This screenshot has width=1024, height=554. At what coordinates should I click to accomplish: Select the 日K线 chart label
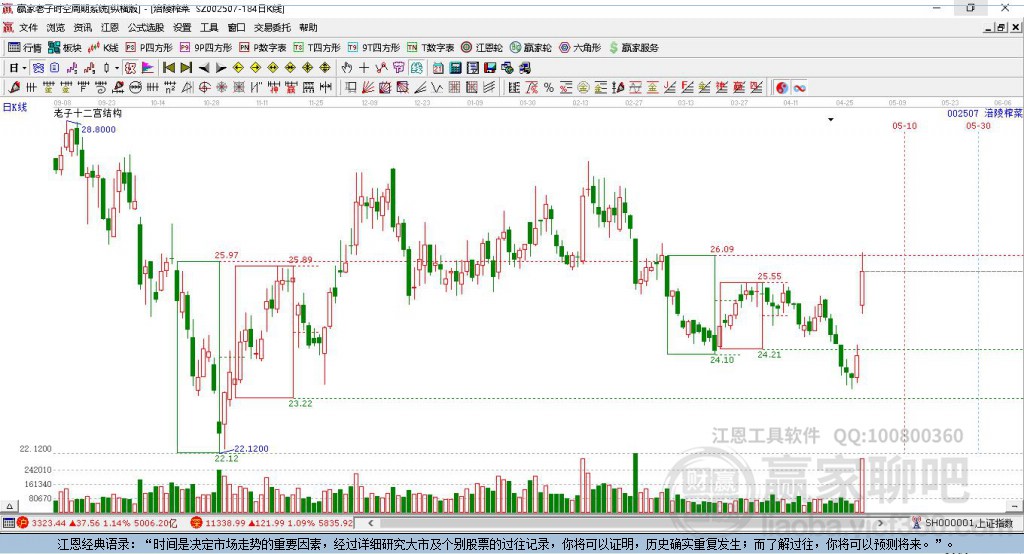point(15,107)
